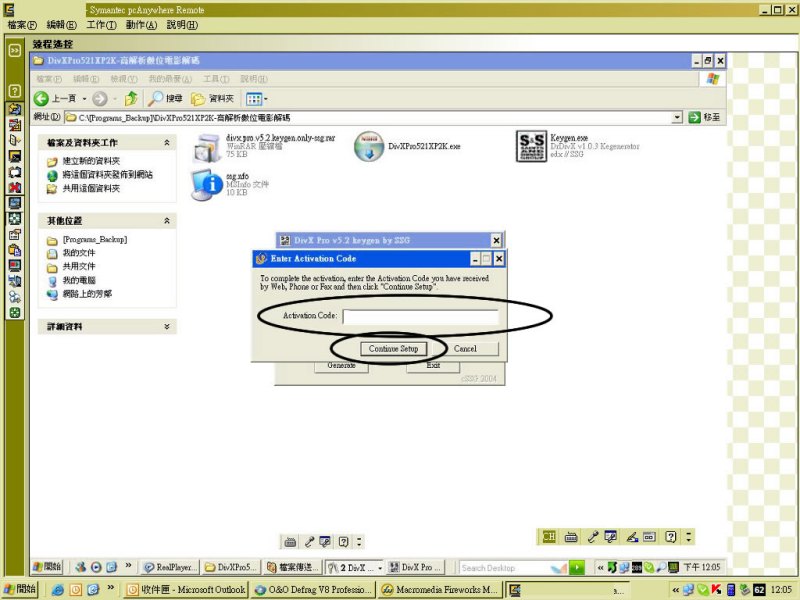800x600 pixels.
Task: Open Explorer 工具(T) menu
Action: 216,79
